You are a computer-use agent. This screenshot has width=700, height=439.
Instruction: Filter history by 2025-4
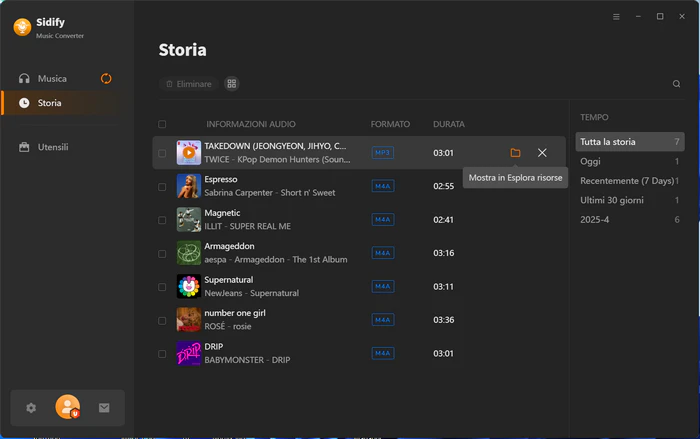(x=629, y=220)
